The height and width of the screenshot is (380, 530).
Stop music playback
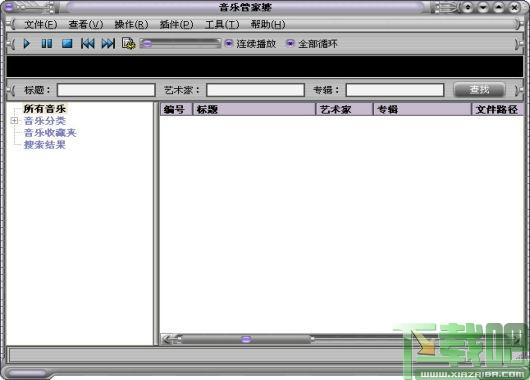point(67,44)
